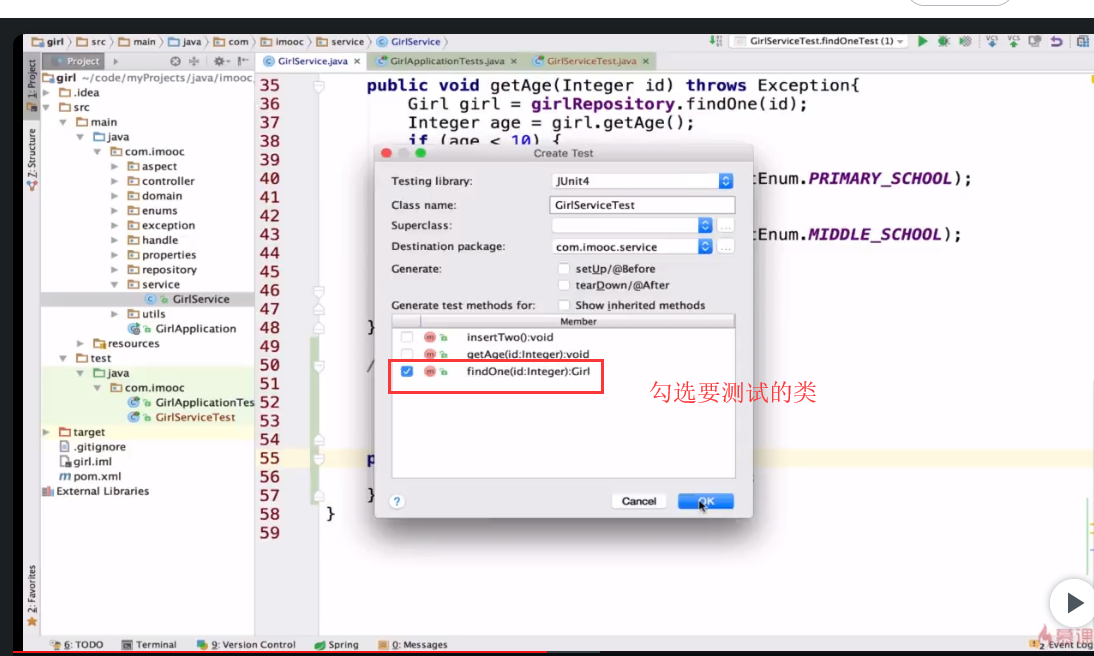Close the GirlApplicationTests.java tab
Viewport: 1094px width, 656px height.
tap(514, 61)
